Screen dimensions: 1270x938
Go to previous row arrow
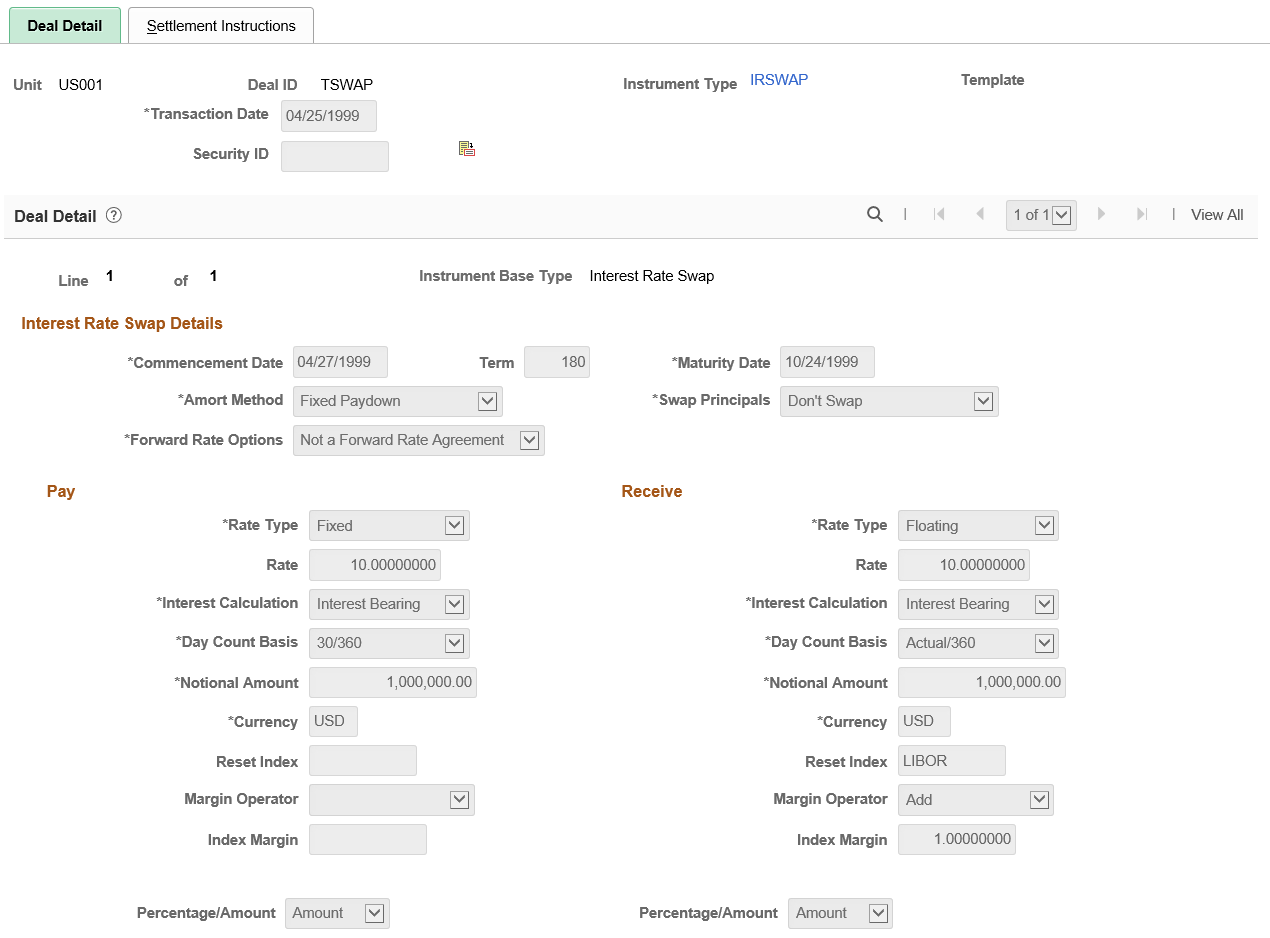[x=980, y=214]
